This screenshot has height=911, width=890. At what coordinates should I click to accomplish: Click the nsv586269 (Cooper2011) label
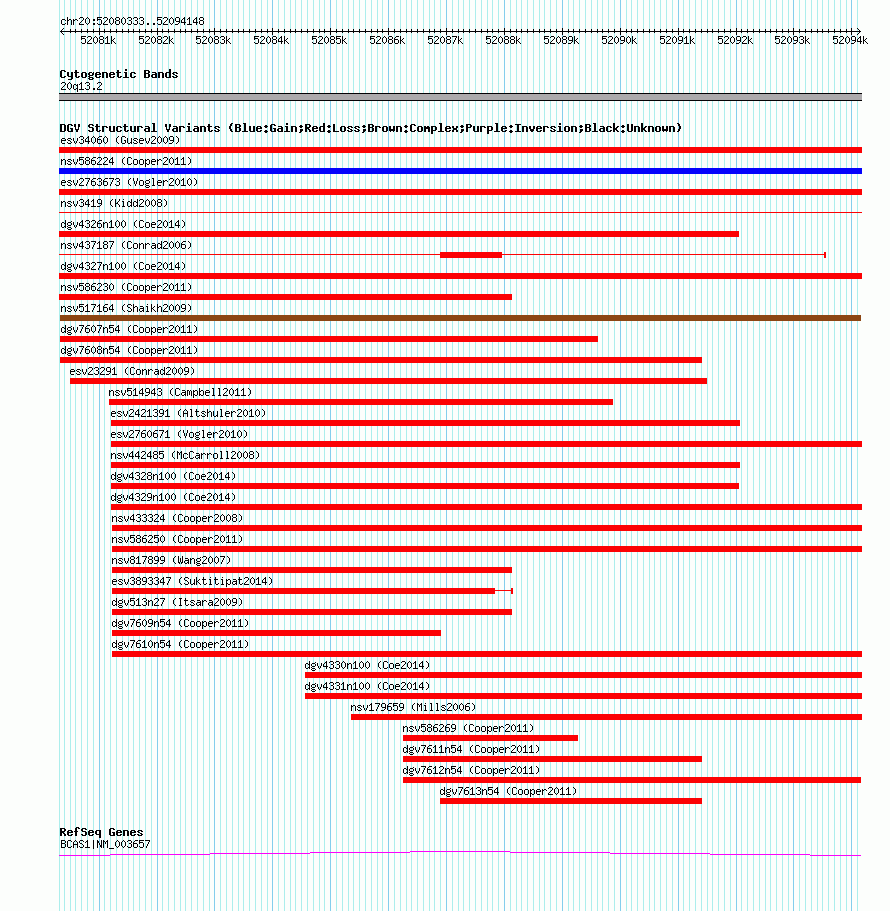pyautogui.click(x=468, y=728)
